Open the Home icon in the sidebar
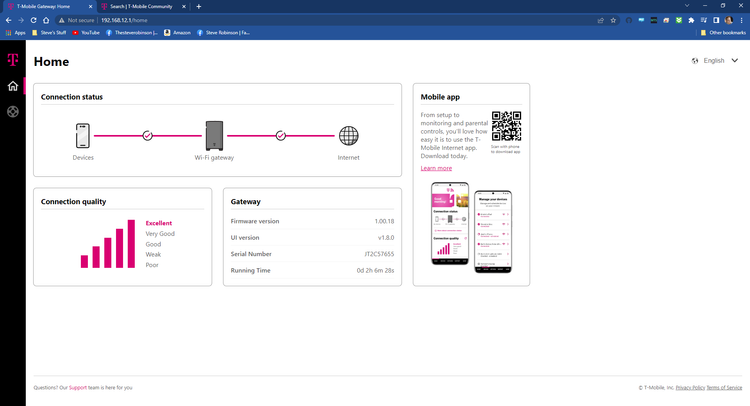The image size is (750, 406). [x=13, y=86]
